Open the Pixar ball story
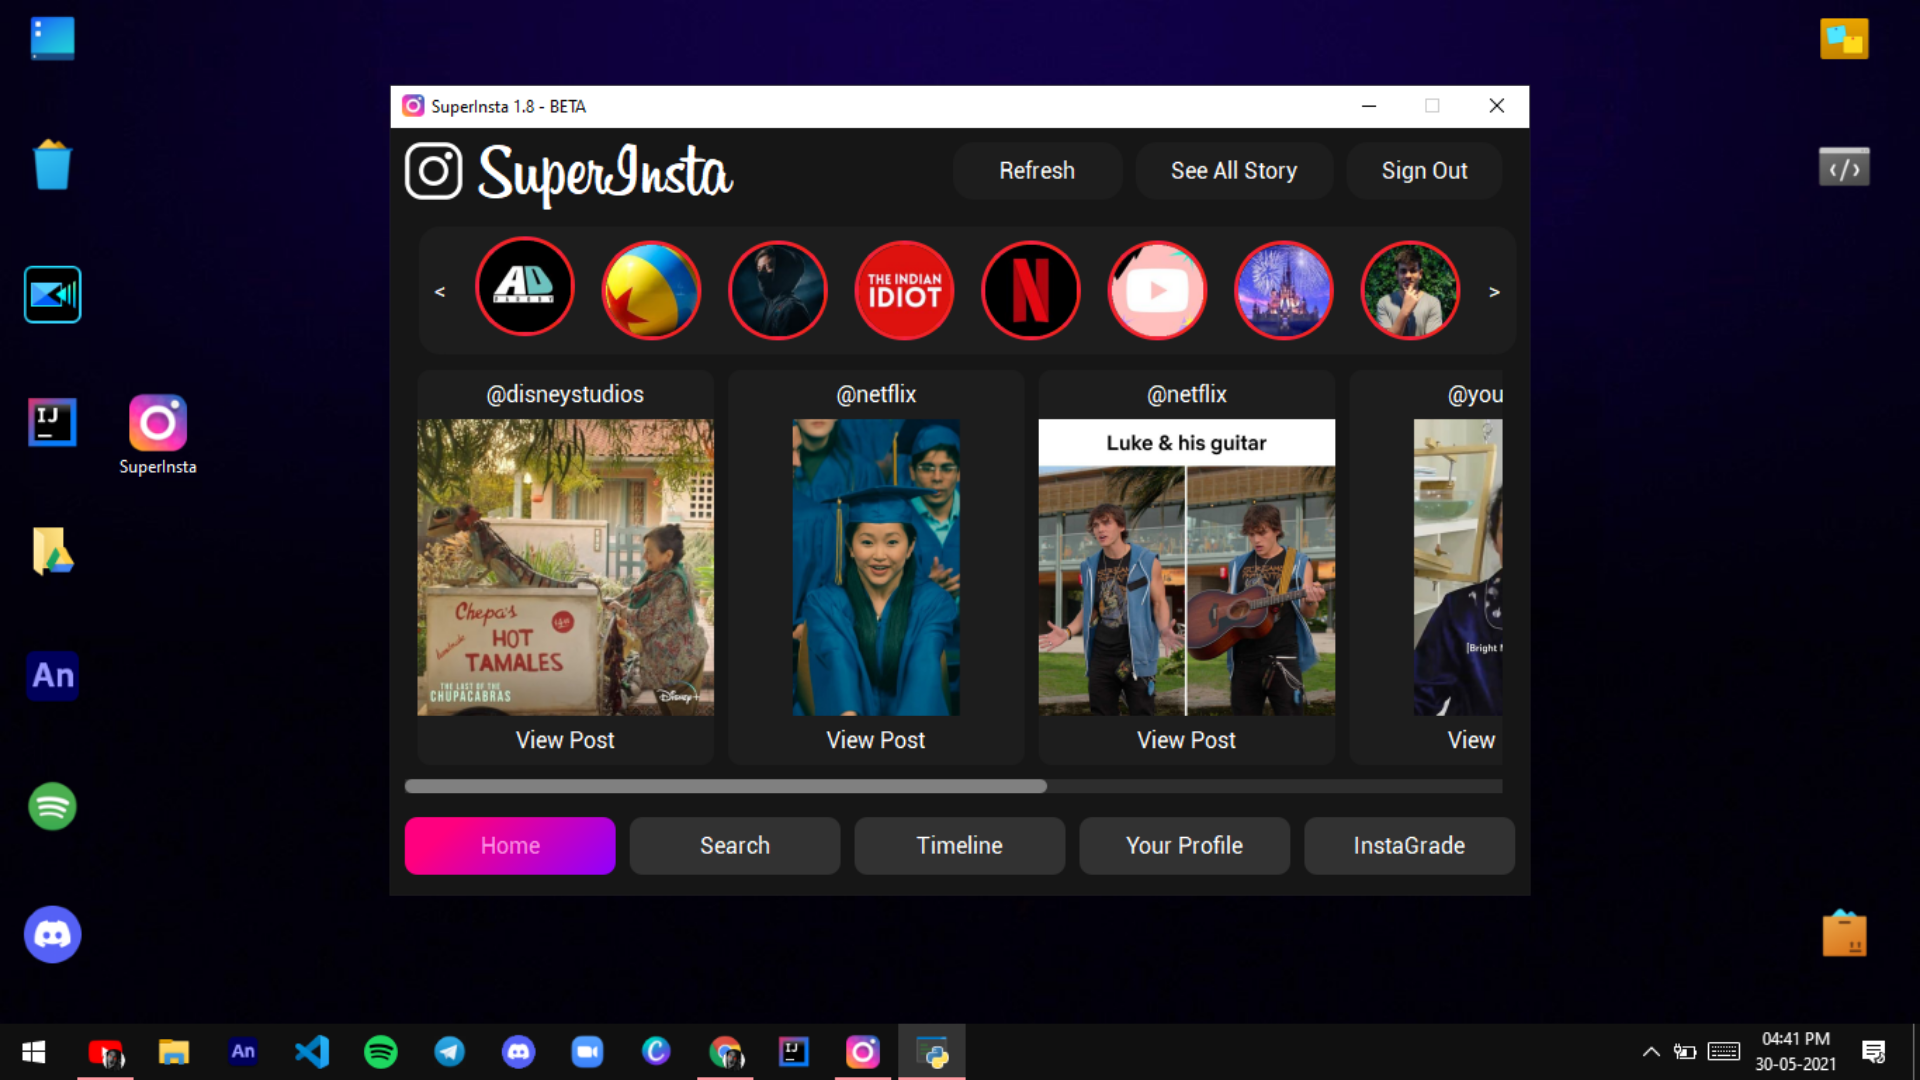The height and width of the screenshot is (1080, 1920). [x=651, y=290]
